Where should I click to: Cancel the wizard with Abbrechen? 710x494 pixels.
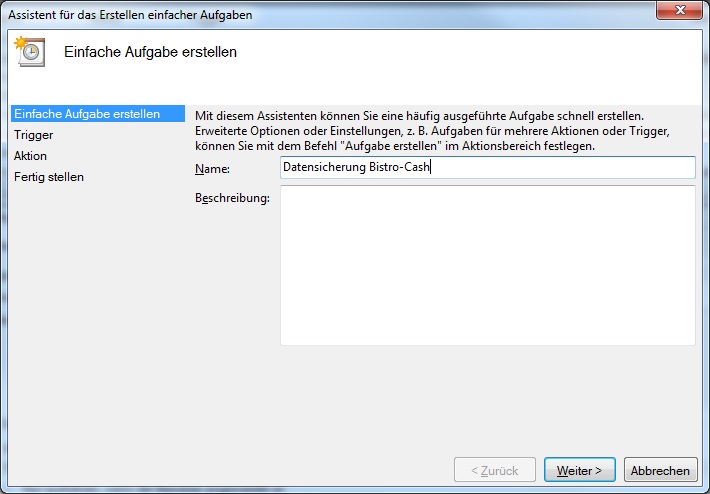660,470
